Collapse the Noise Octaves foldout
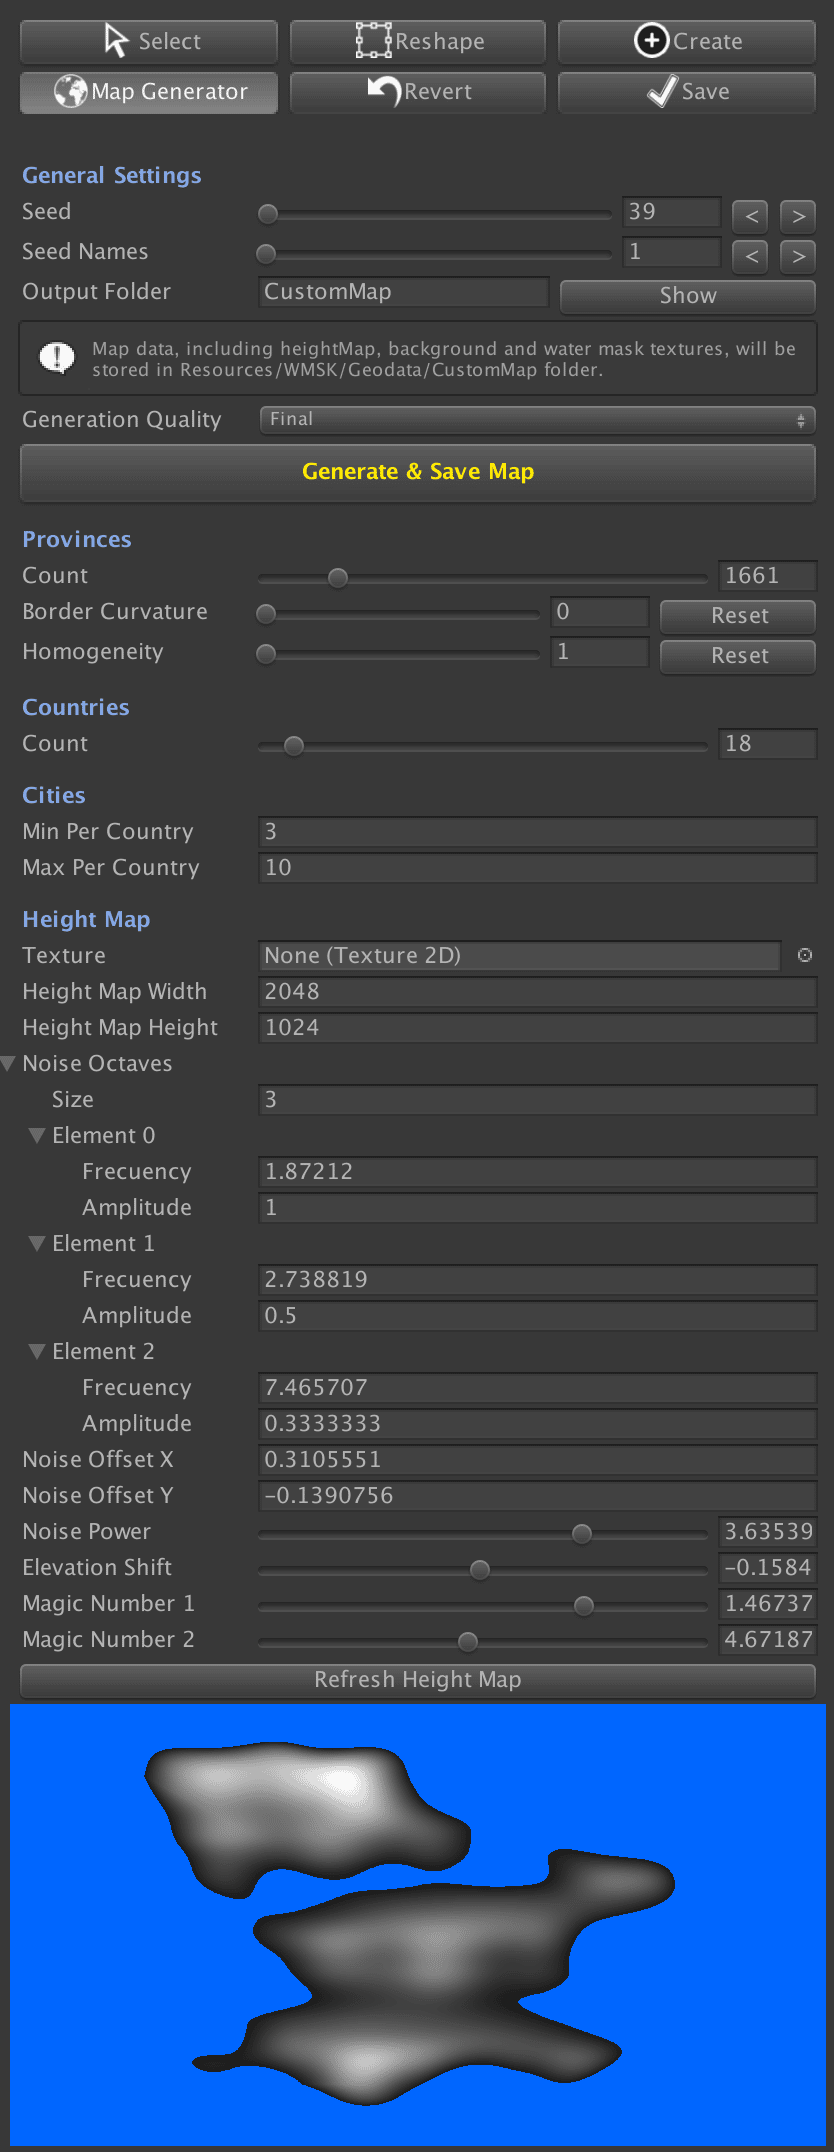This screenshot has width=834, height=2152. click(x=9, y=1064)
